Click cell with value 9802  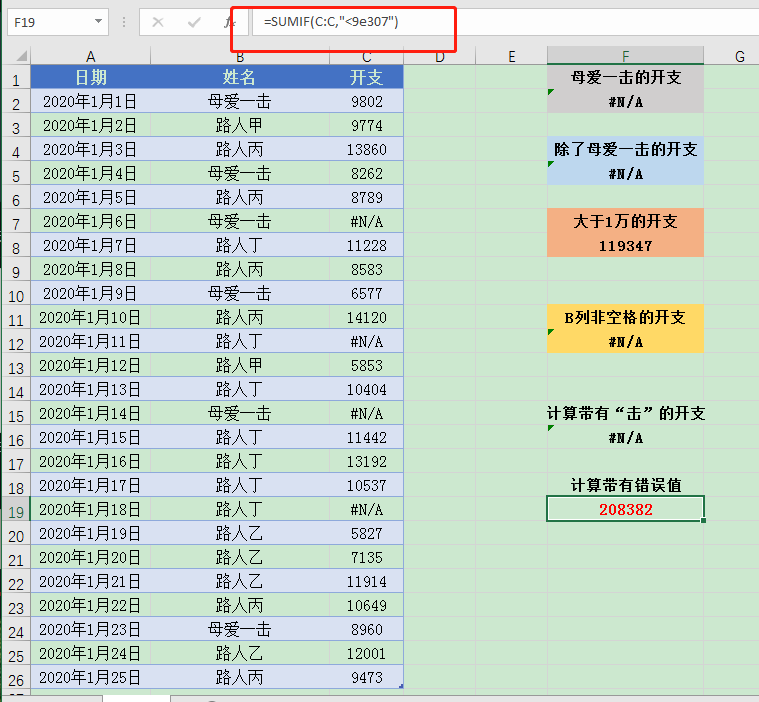[x=366, y=101]
